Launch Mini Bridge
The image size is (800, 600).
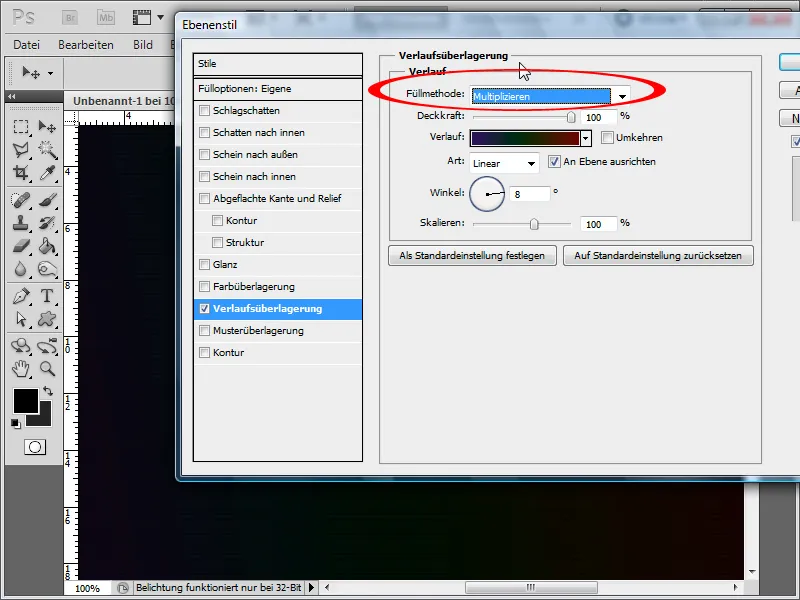click(x=106, y=18)
